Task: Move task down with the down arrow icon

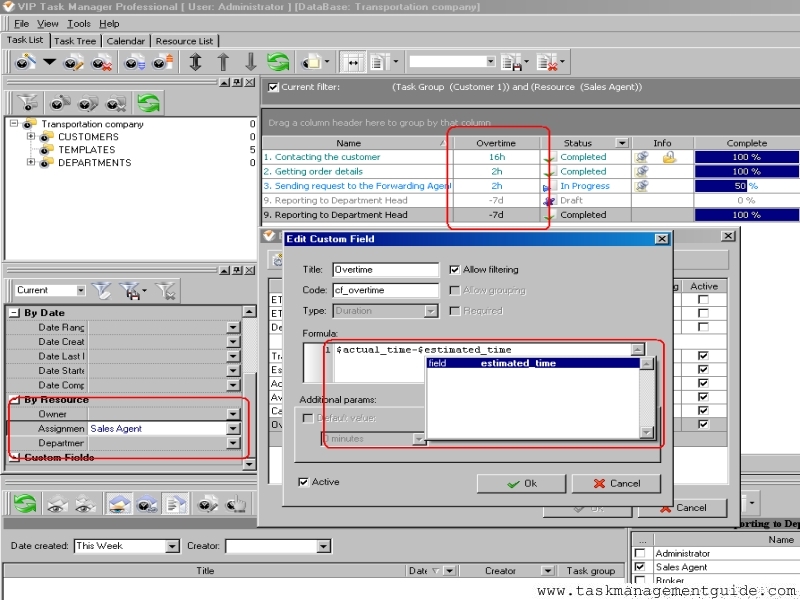Action: pos(251,62)
